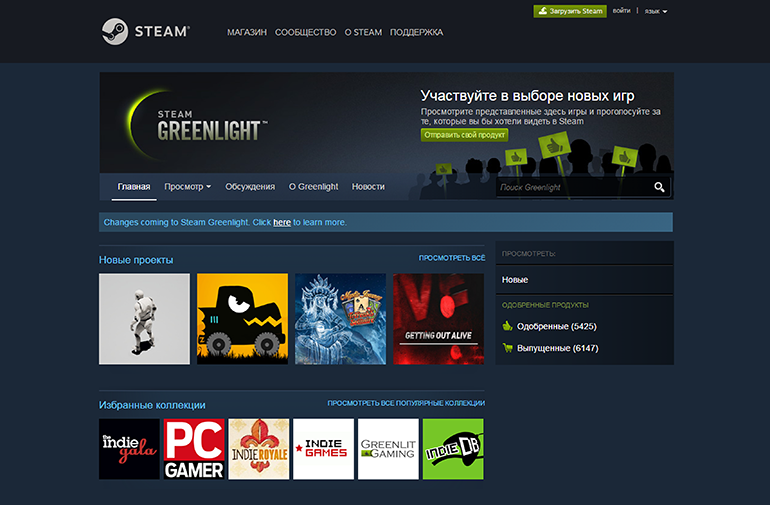Open the white robot figure project
Viewport: 770px width, 505px height.
click(144, 319)
